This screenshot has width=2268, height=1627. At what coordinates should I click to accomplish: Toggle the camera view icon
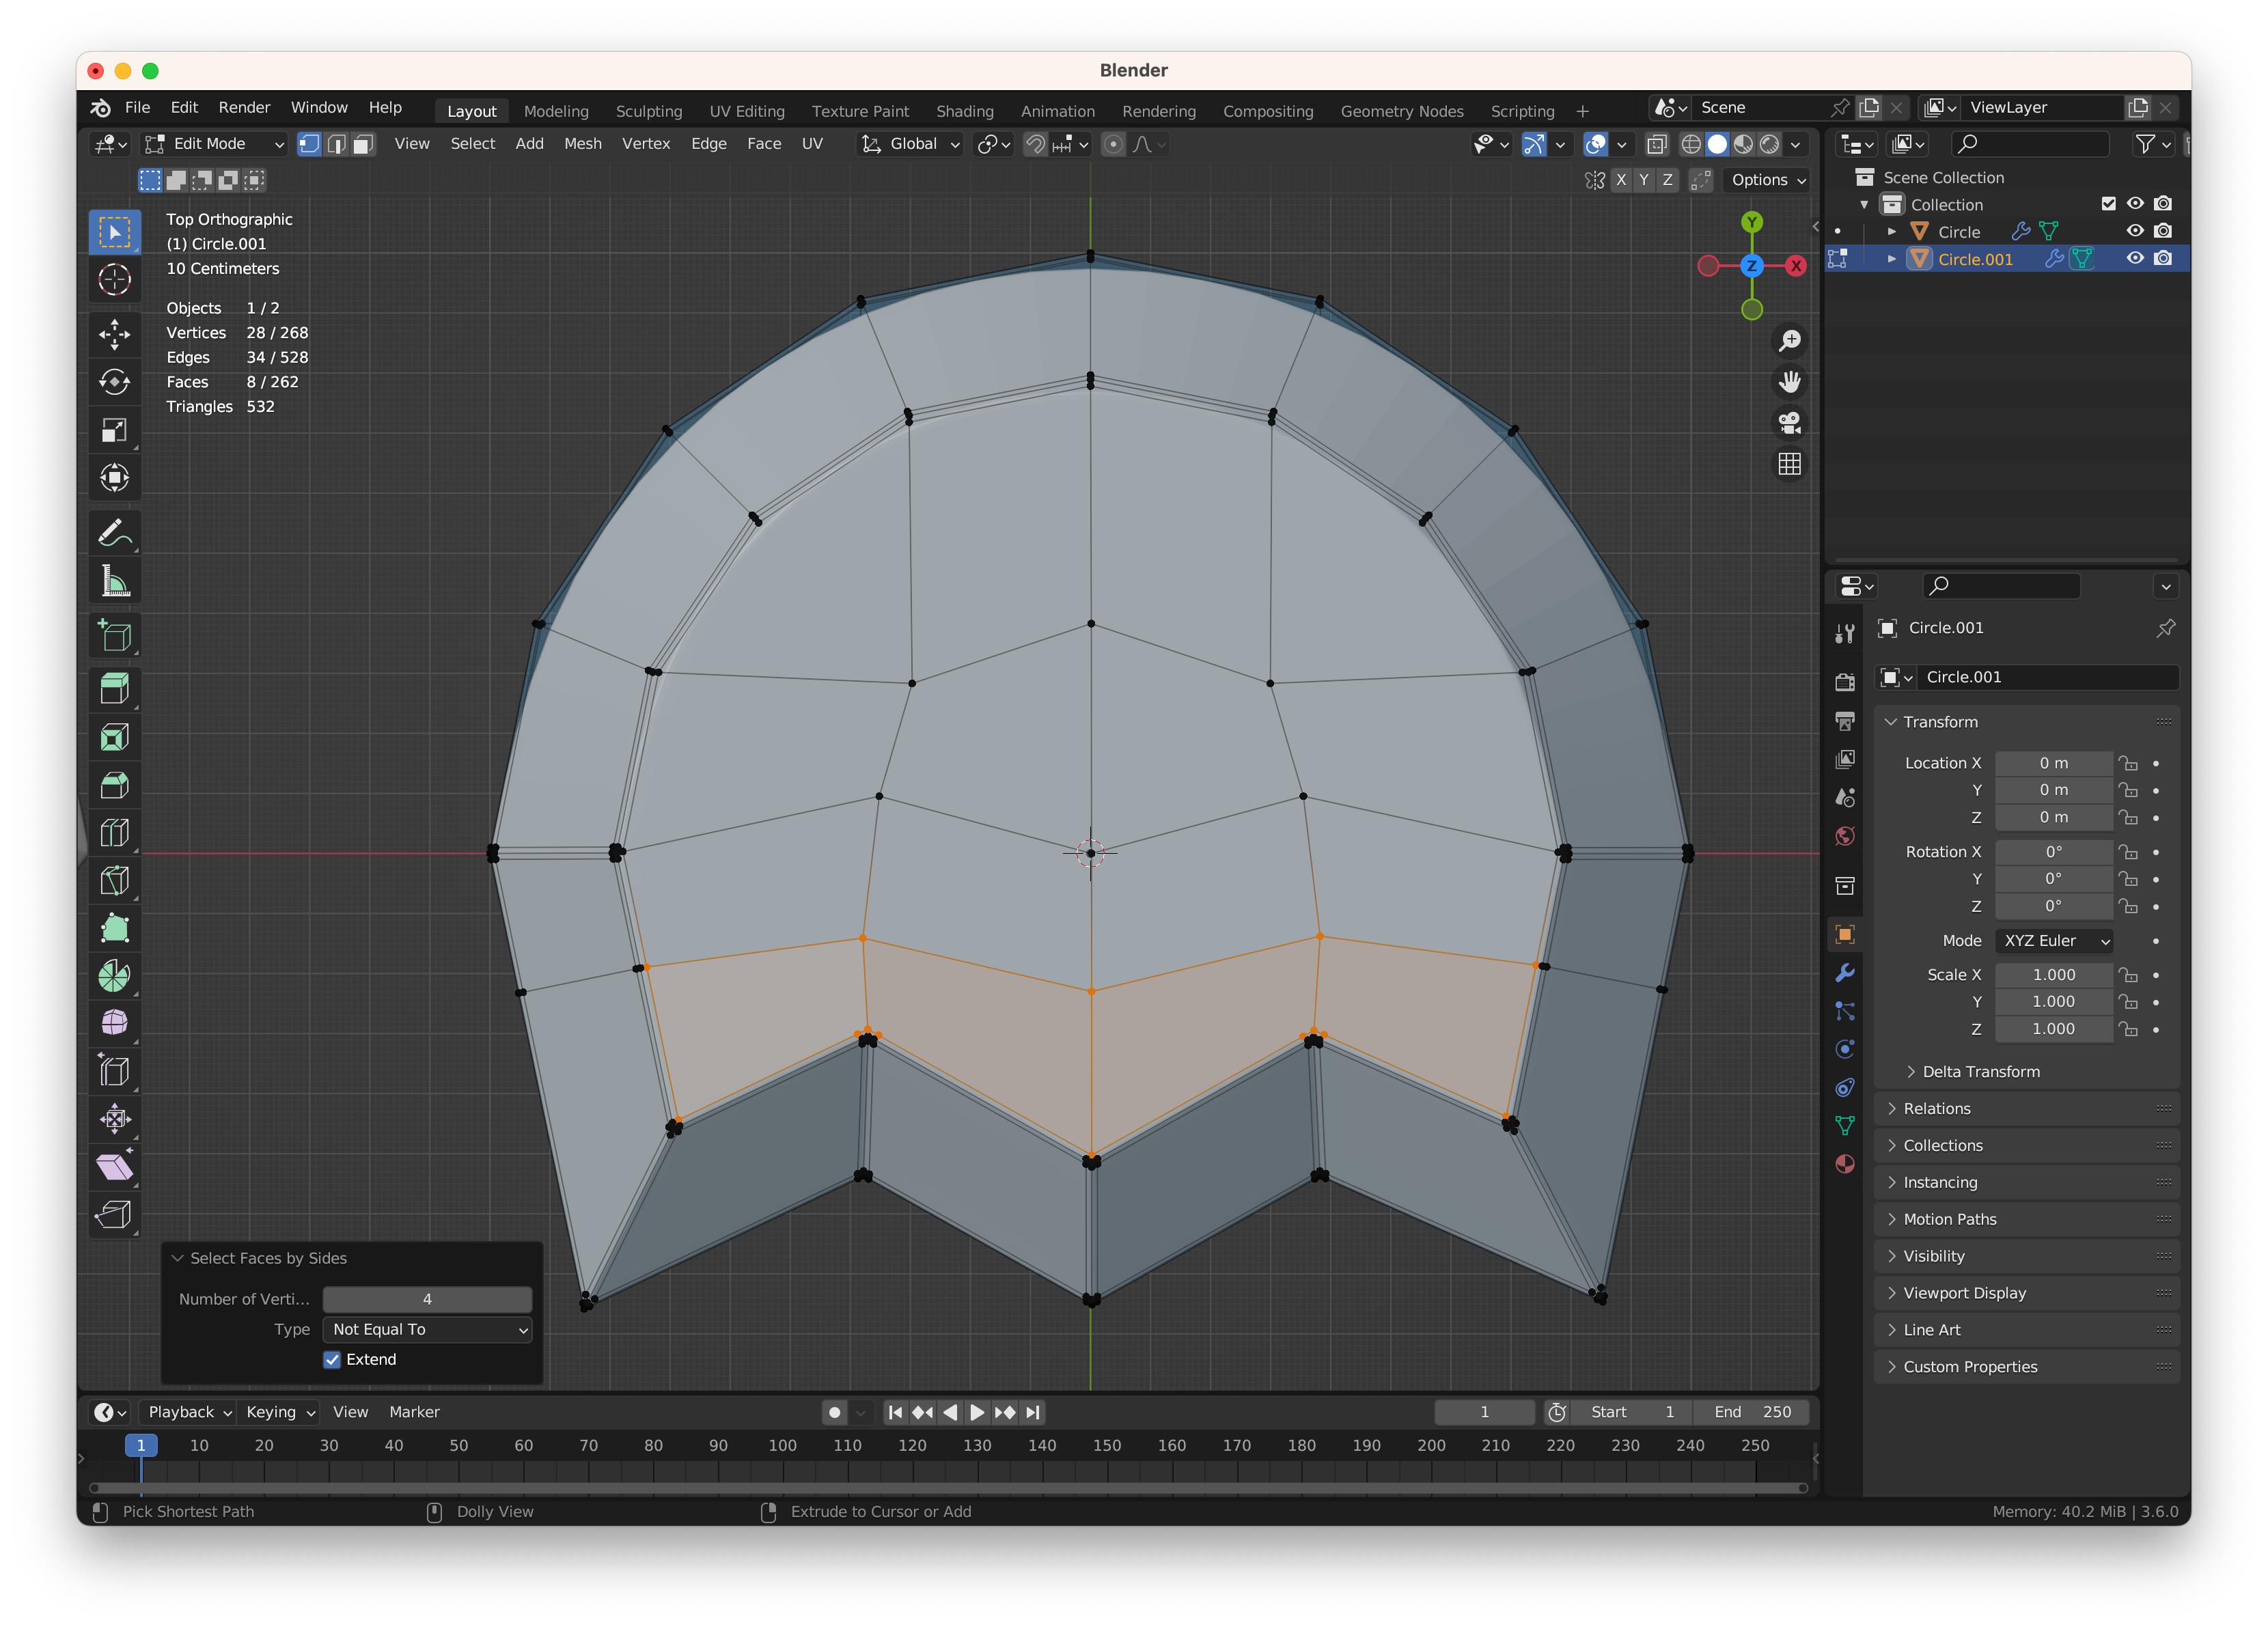pos(1789,423)
